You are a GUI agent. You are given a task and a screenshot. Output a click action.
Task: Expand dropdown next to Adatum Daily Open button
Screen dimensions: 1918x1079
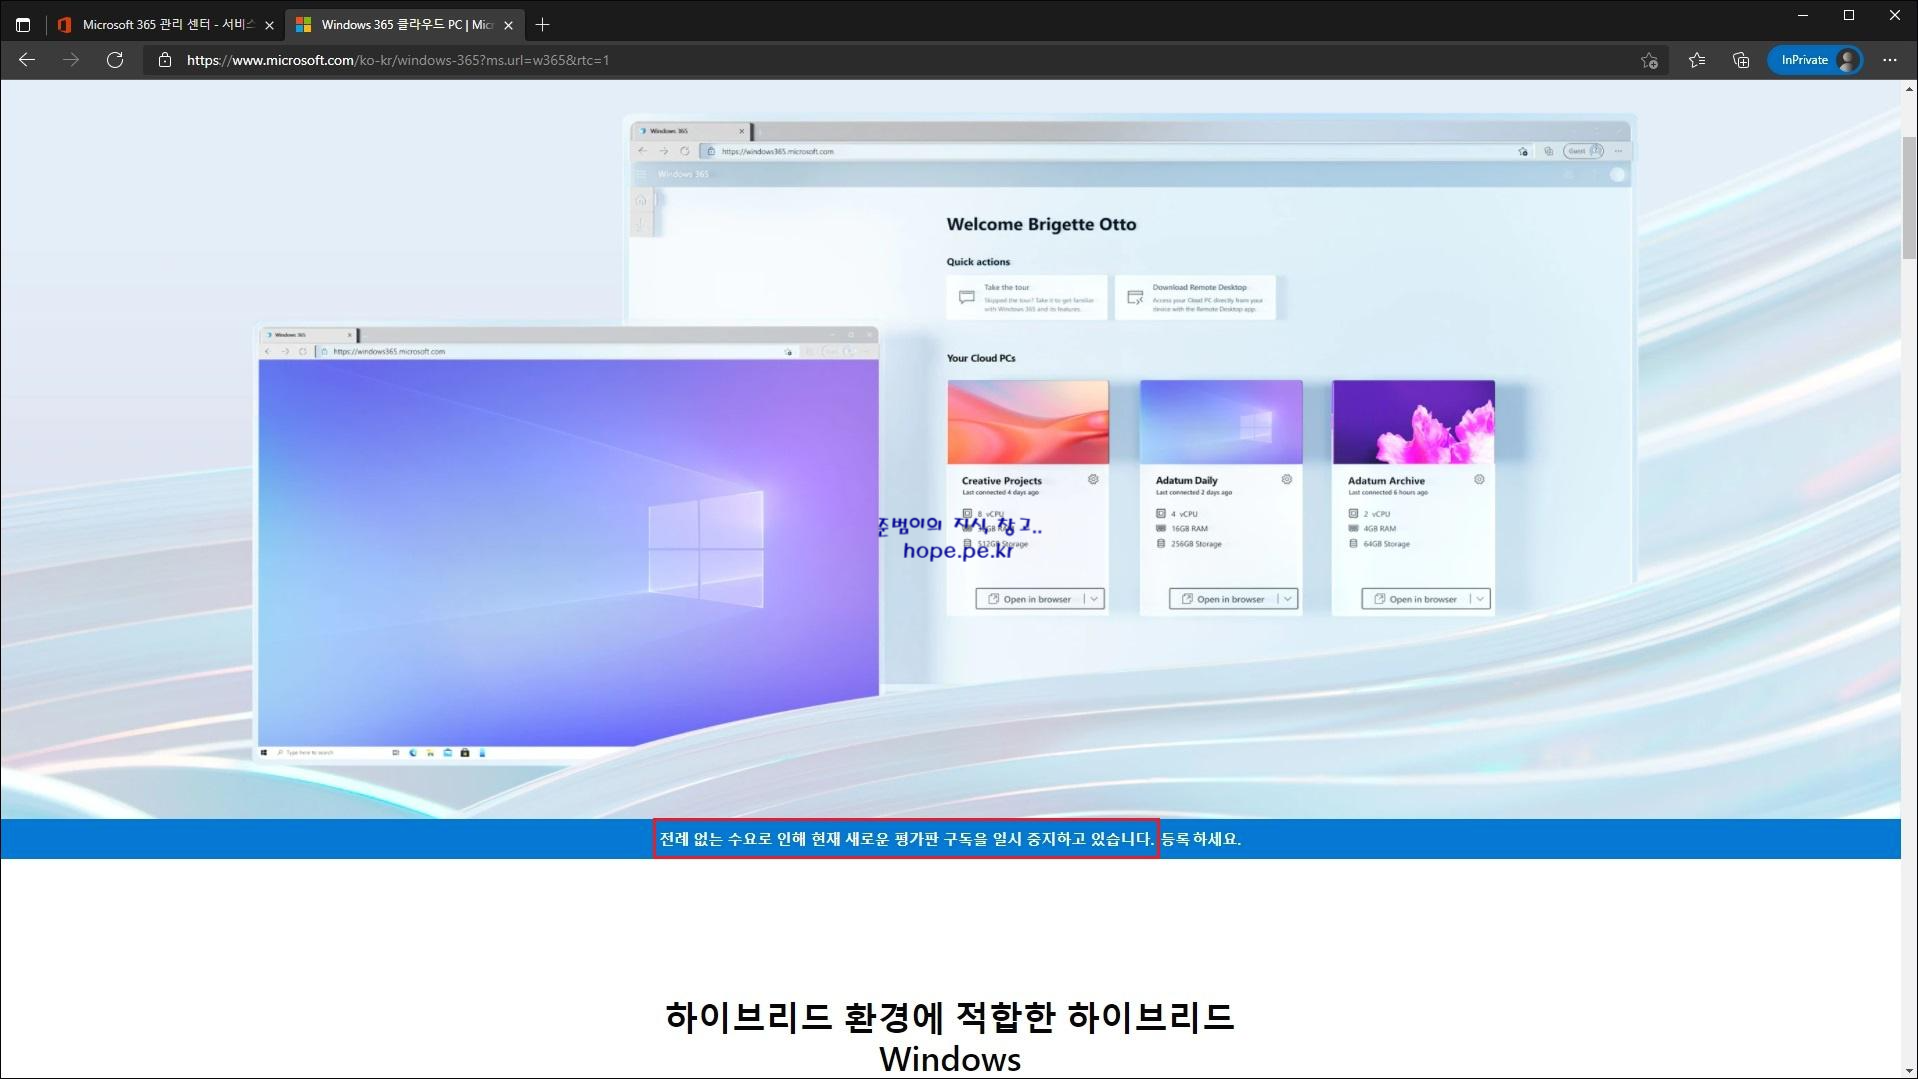(x=1288, y=599)
